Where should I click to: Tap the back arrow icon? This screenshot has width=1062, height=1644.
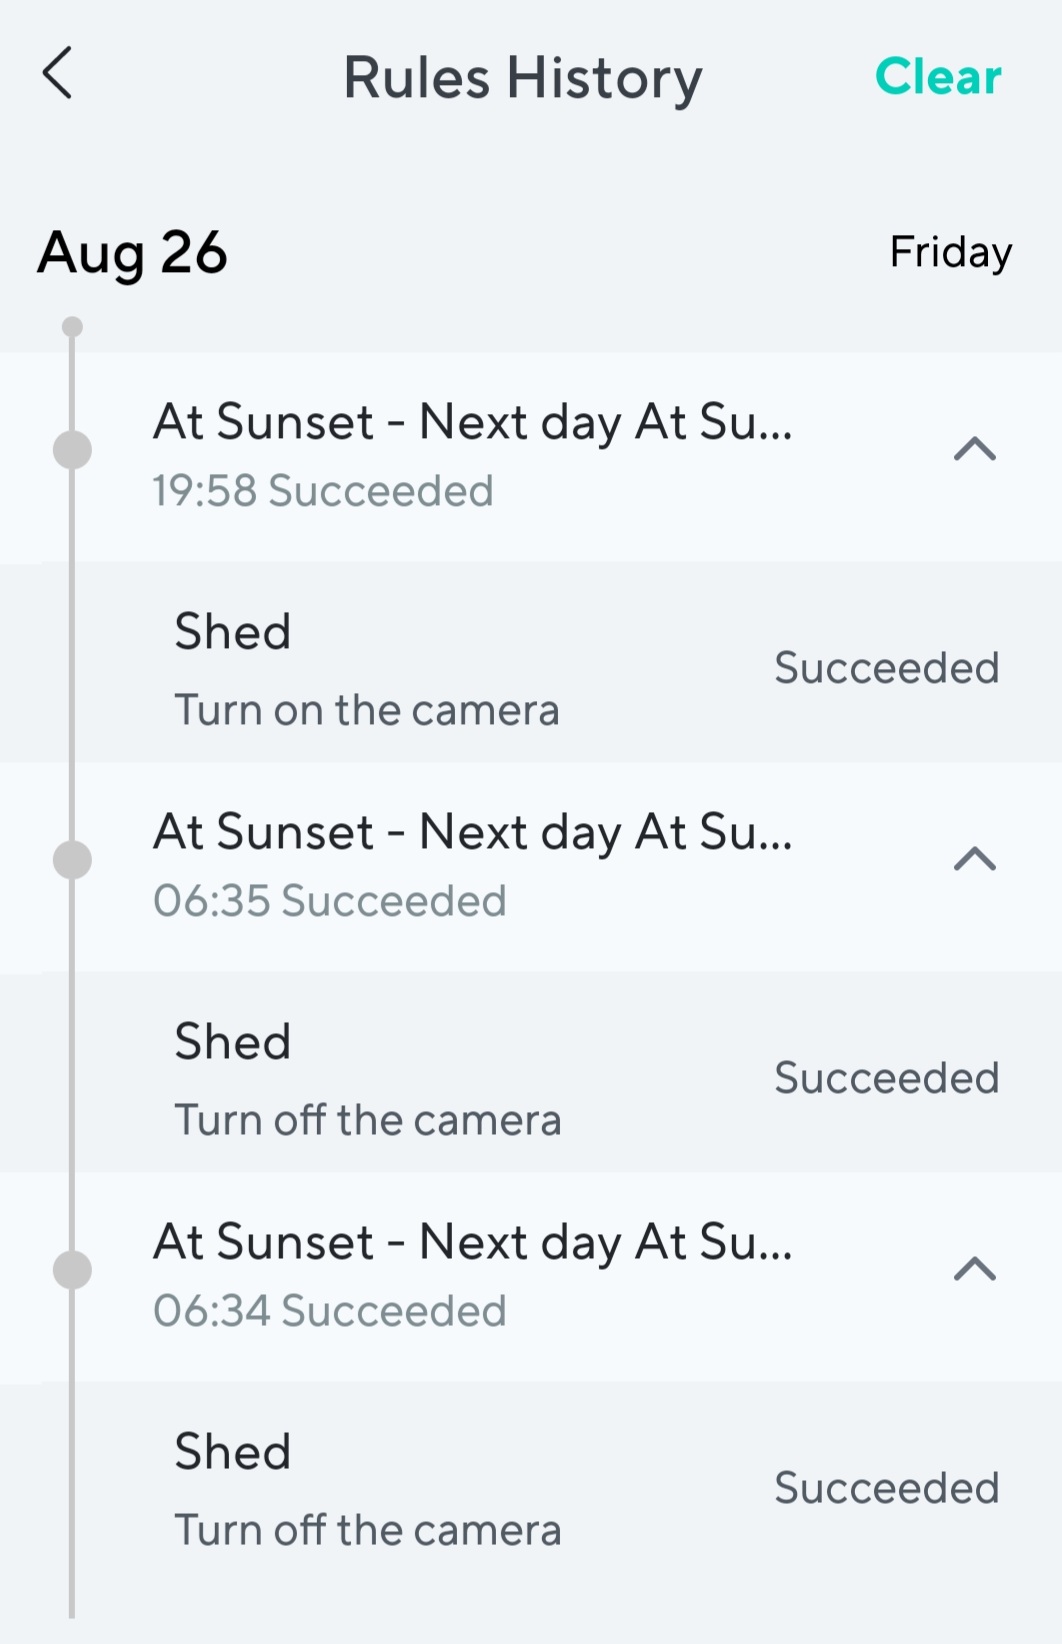pos(58,74)
